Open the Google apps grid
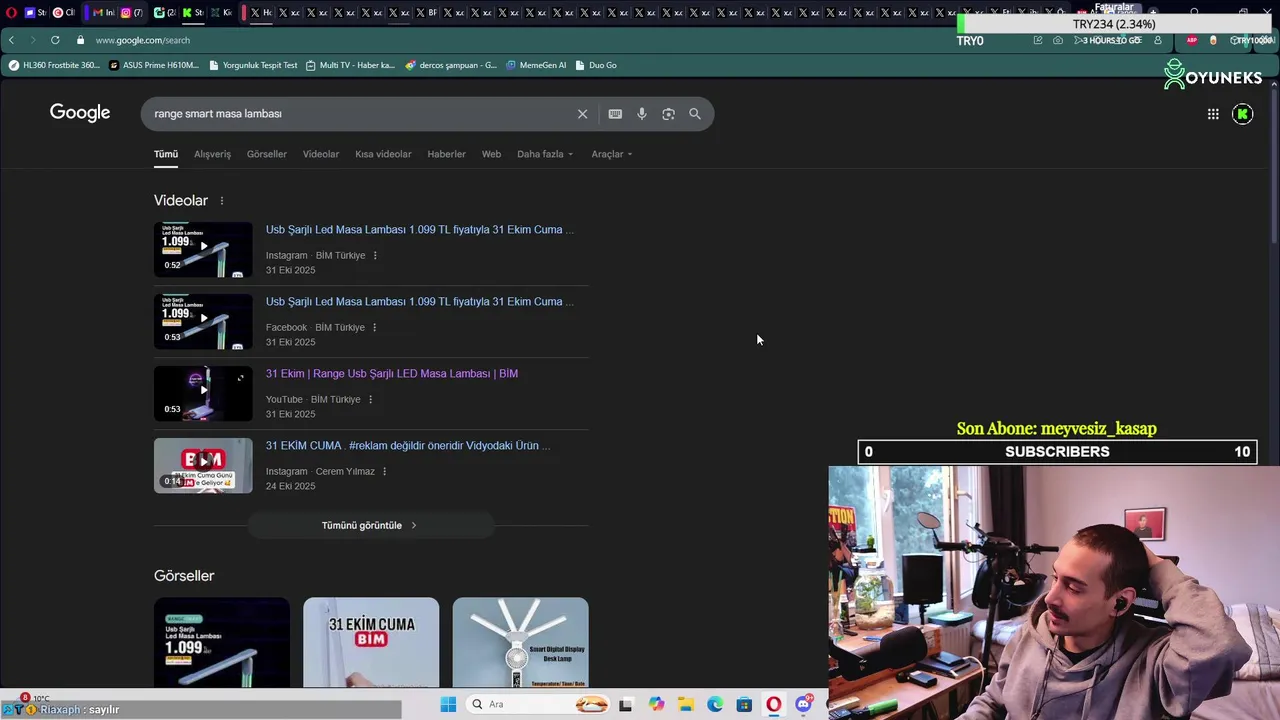 pos(1213,114)
